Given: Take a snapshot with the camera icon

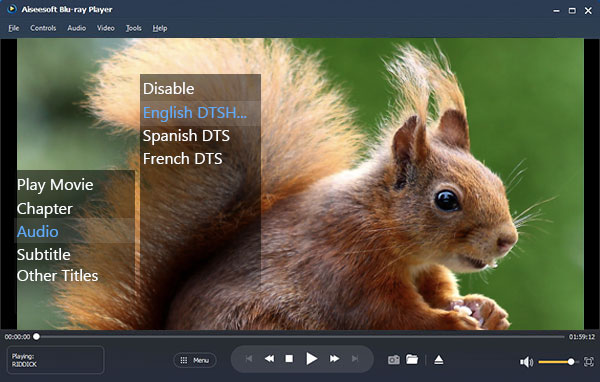Looking at the screenshot, I should point(394,360).
